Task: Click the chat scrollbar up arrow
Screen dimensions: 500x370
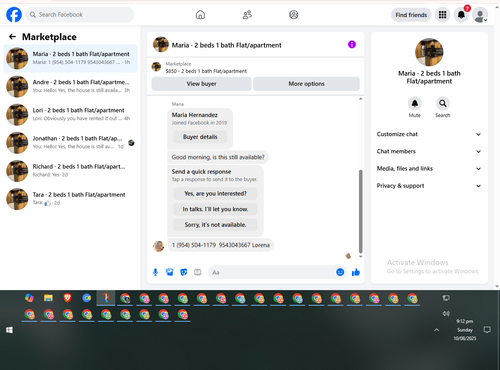Action: pyautogui.click(x=360, y=99)
